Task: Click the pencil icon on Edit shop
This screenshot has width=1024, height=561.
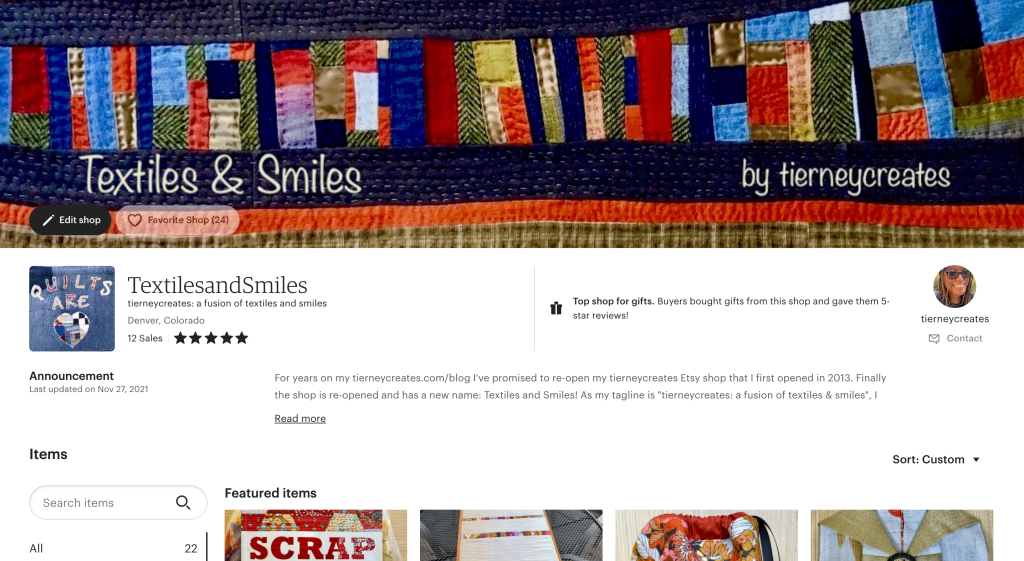Action: [x=48, y=220]
